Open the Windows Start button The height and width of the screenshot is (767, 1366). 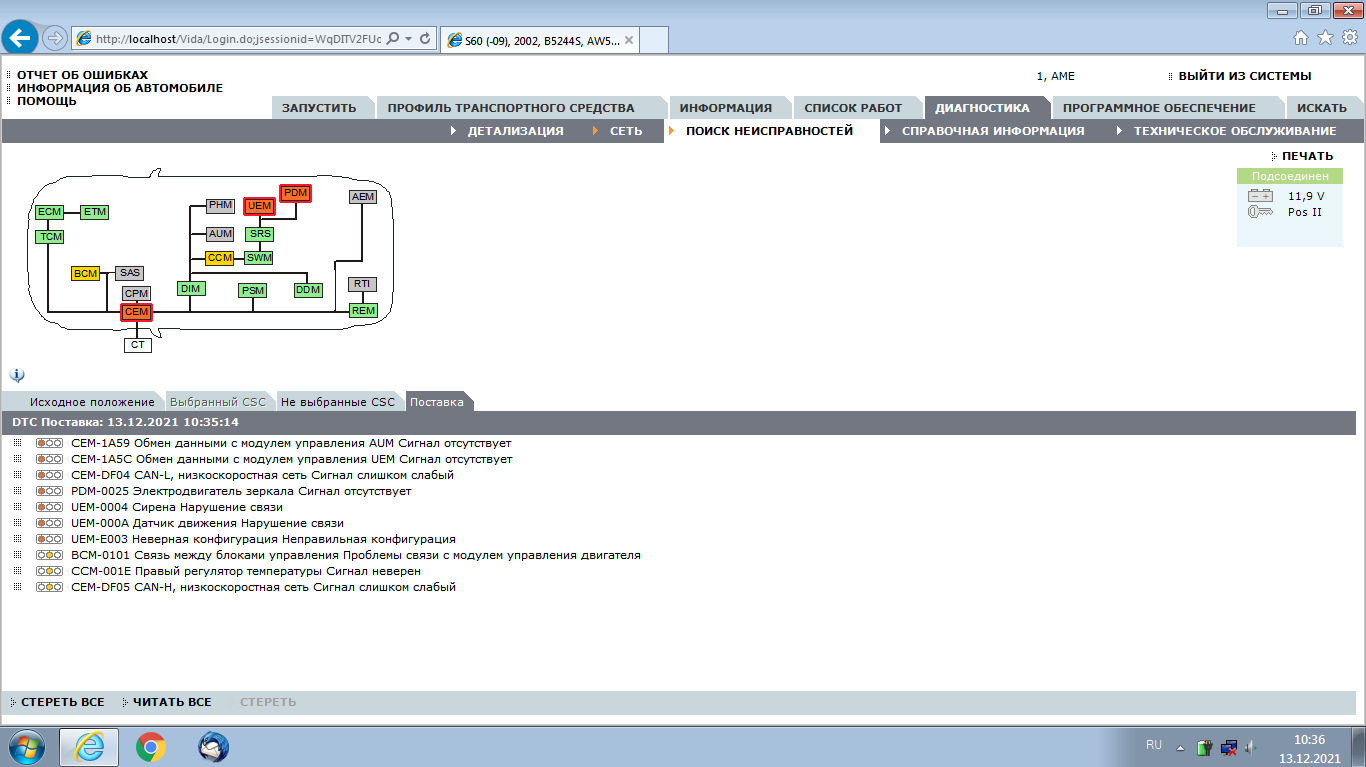pyautogui.click(x=27, y=747)
